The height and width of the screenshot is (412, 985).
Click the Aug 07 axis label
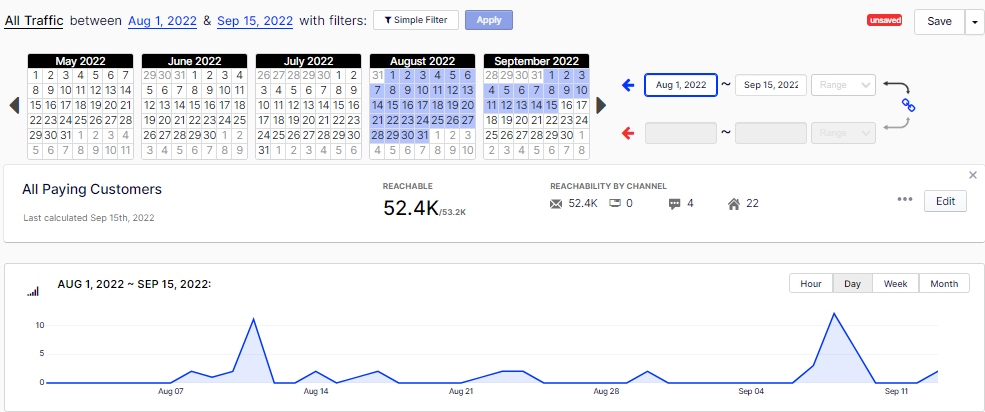tap(170, 391)
